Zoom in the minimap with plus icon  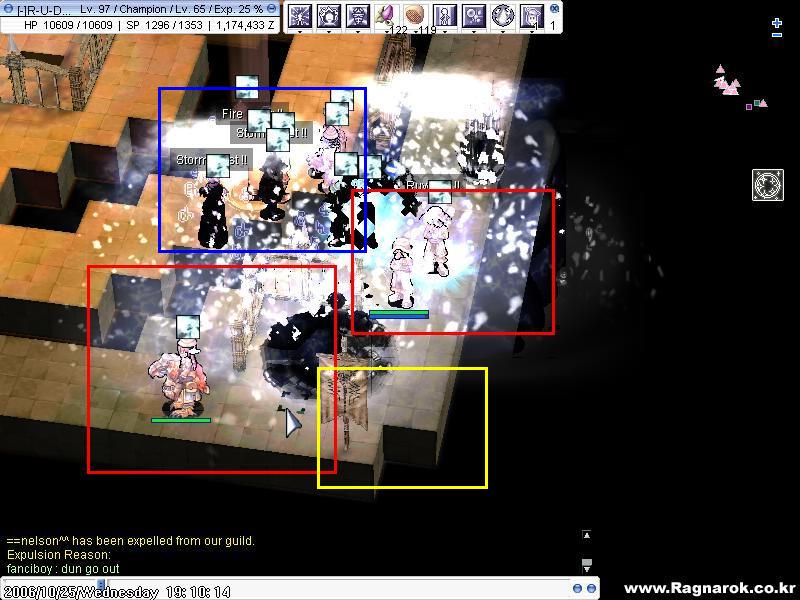coord(777,23)
